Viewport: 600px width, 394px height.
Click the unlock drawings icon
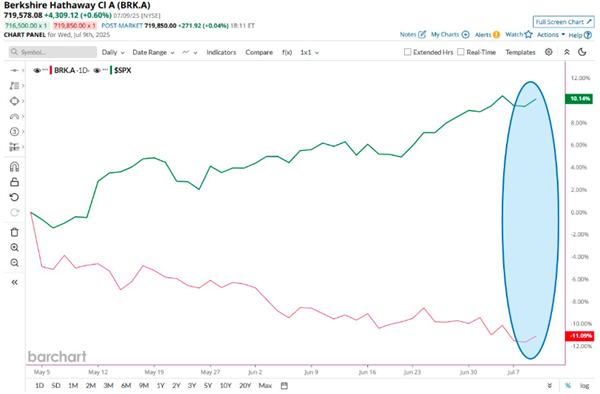click(14, 182)
